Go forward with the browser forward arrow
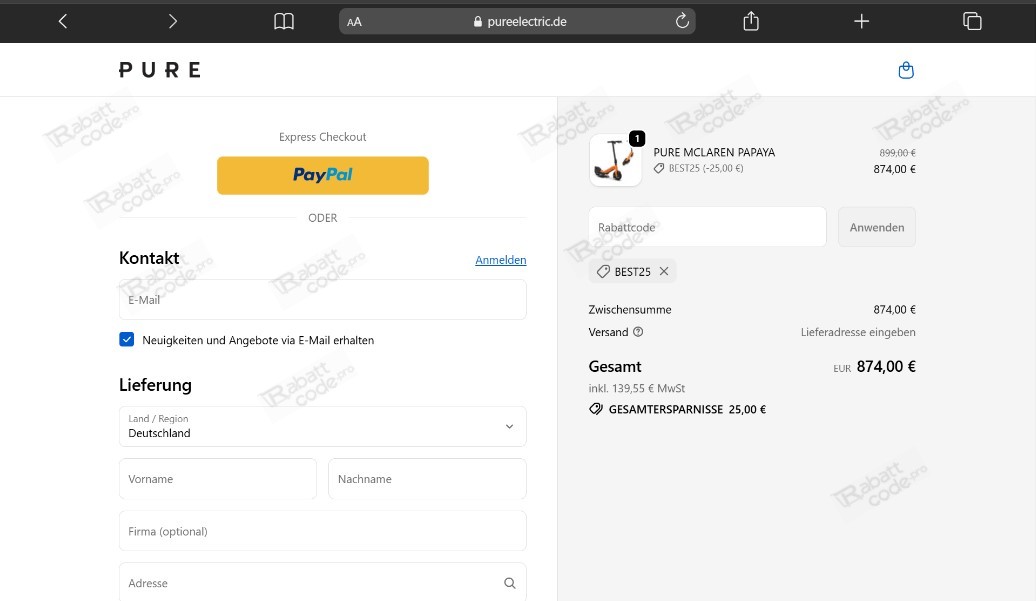 click(x=173, y=21)
